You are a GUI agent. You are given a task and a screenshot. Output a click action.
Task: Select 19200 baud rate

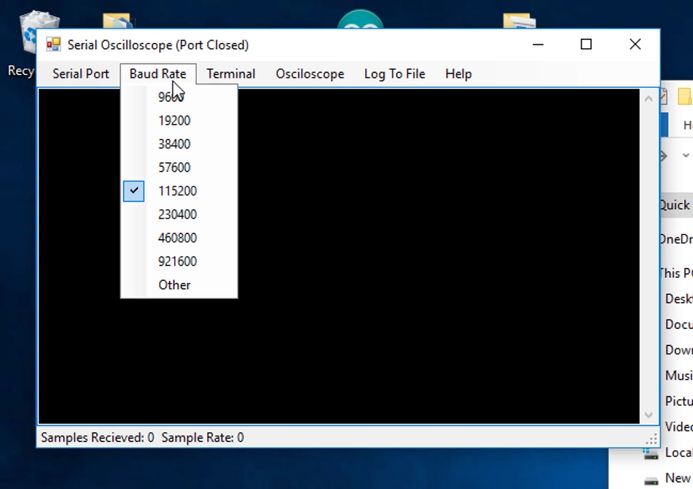click(179, 121)
